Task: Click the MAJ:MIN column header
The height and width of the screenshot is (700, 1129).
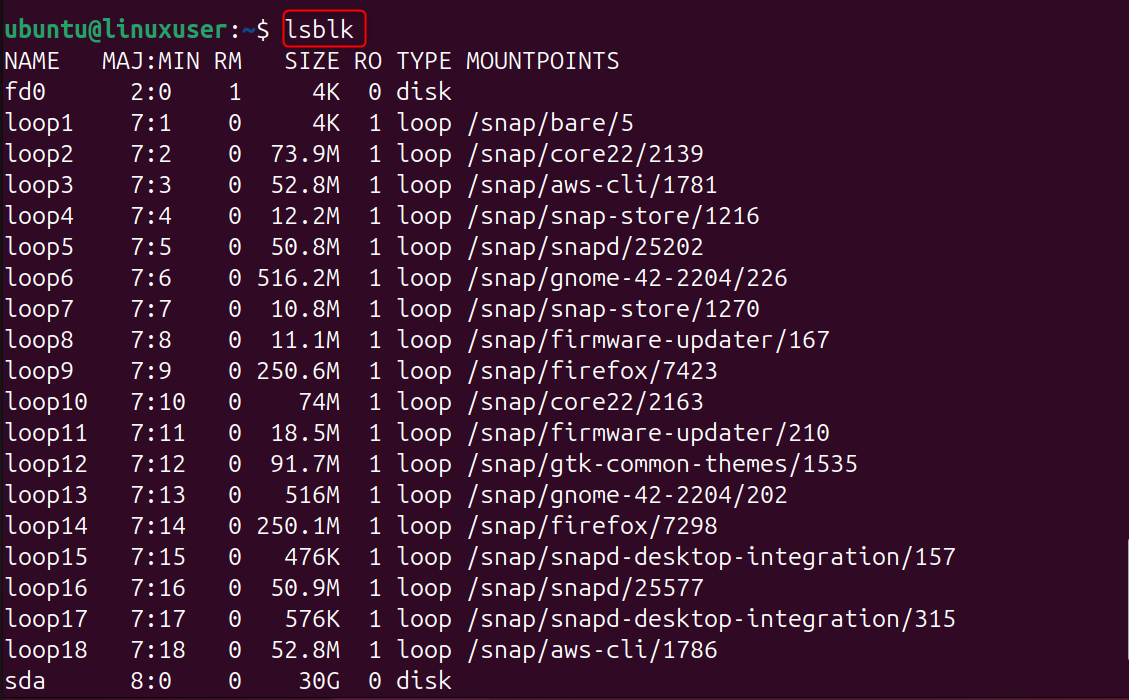Action: coord(151,61)
